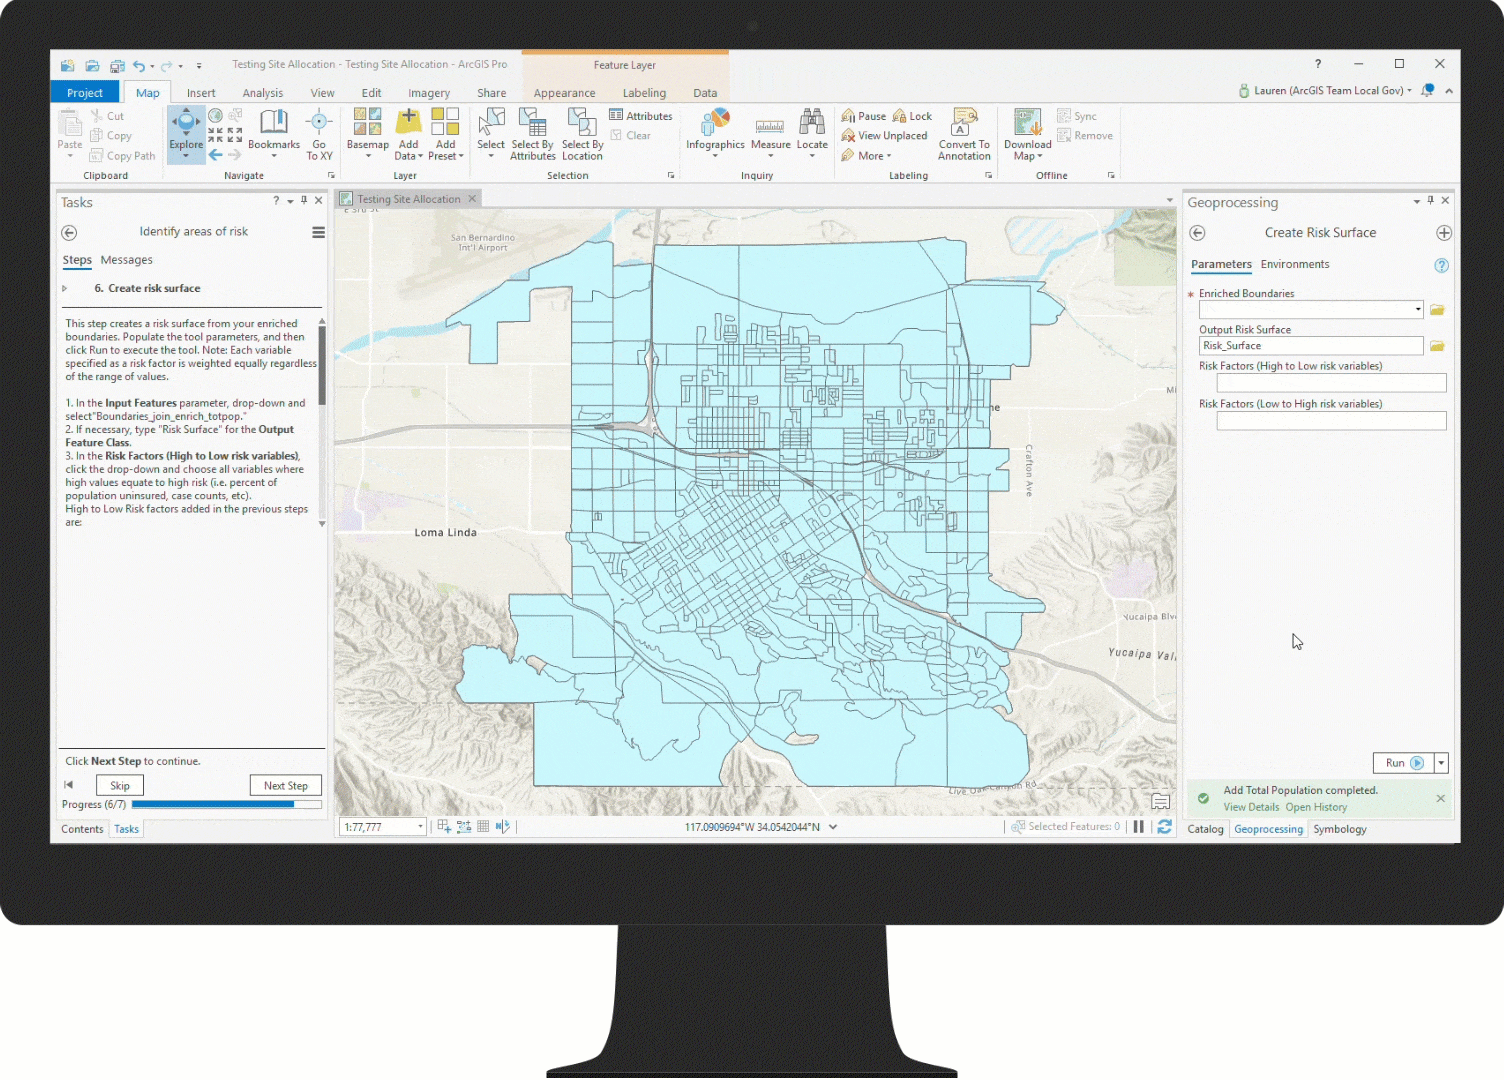Toggle Lock labels in the Labeling group
Image resolution: width=1504 pixels, height=1080 pixels.
point(913,115)
